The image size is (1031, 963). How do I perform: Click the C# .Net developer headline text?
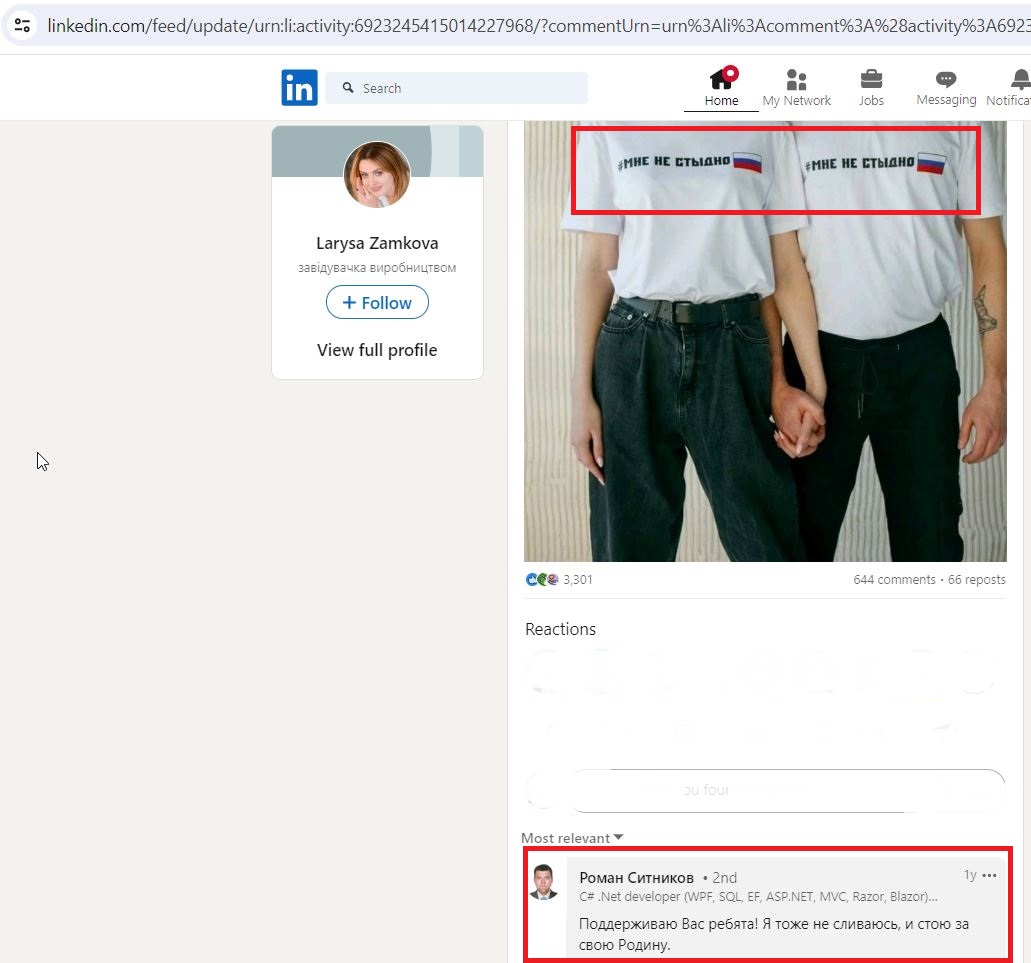tap(758, 897)
